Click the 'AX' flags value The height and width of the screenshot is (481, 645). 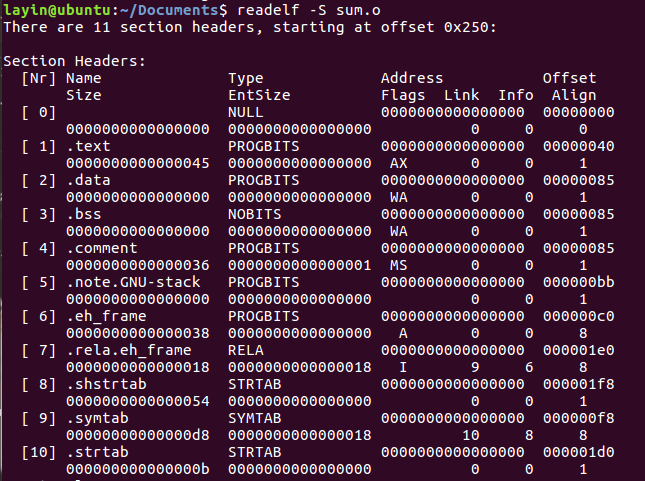pyautogui.click(x=399, y=163)
